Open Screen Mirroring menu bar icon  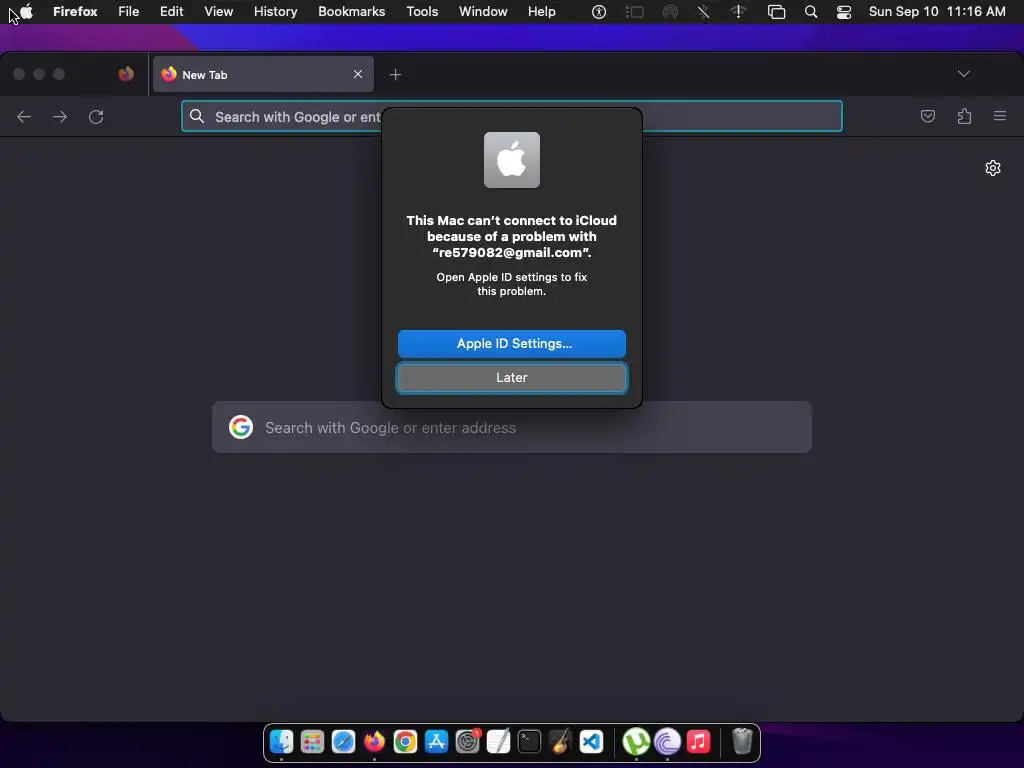(776, 12)
